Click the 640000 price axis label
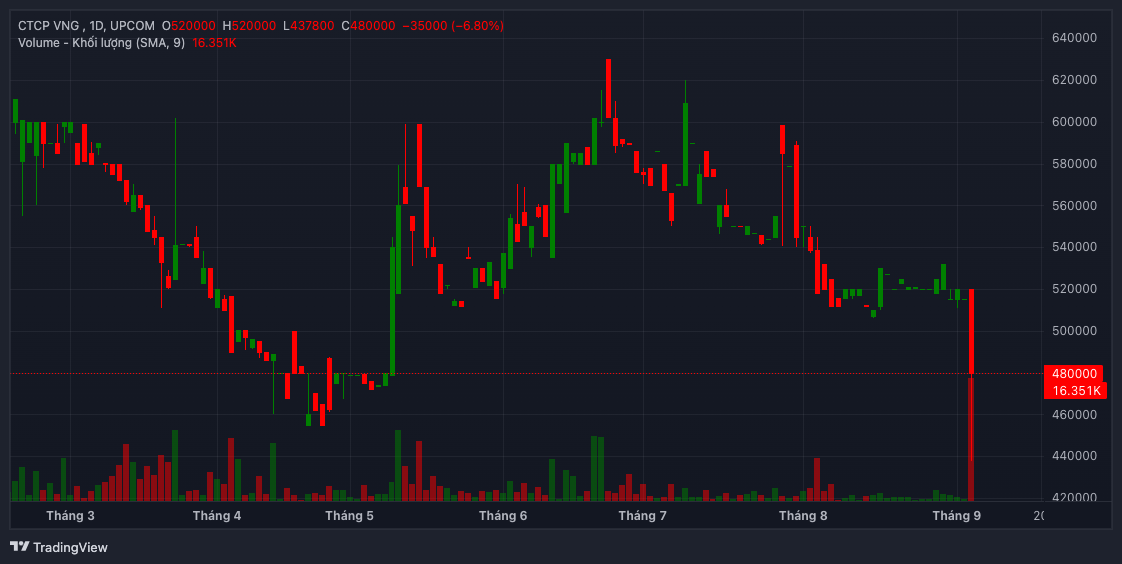The width and height of the screenshot is (1122, 564). (x=1074, y=38)
